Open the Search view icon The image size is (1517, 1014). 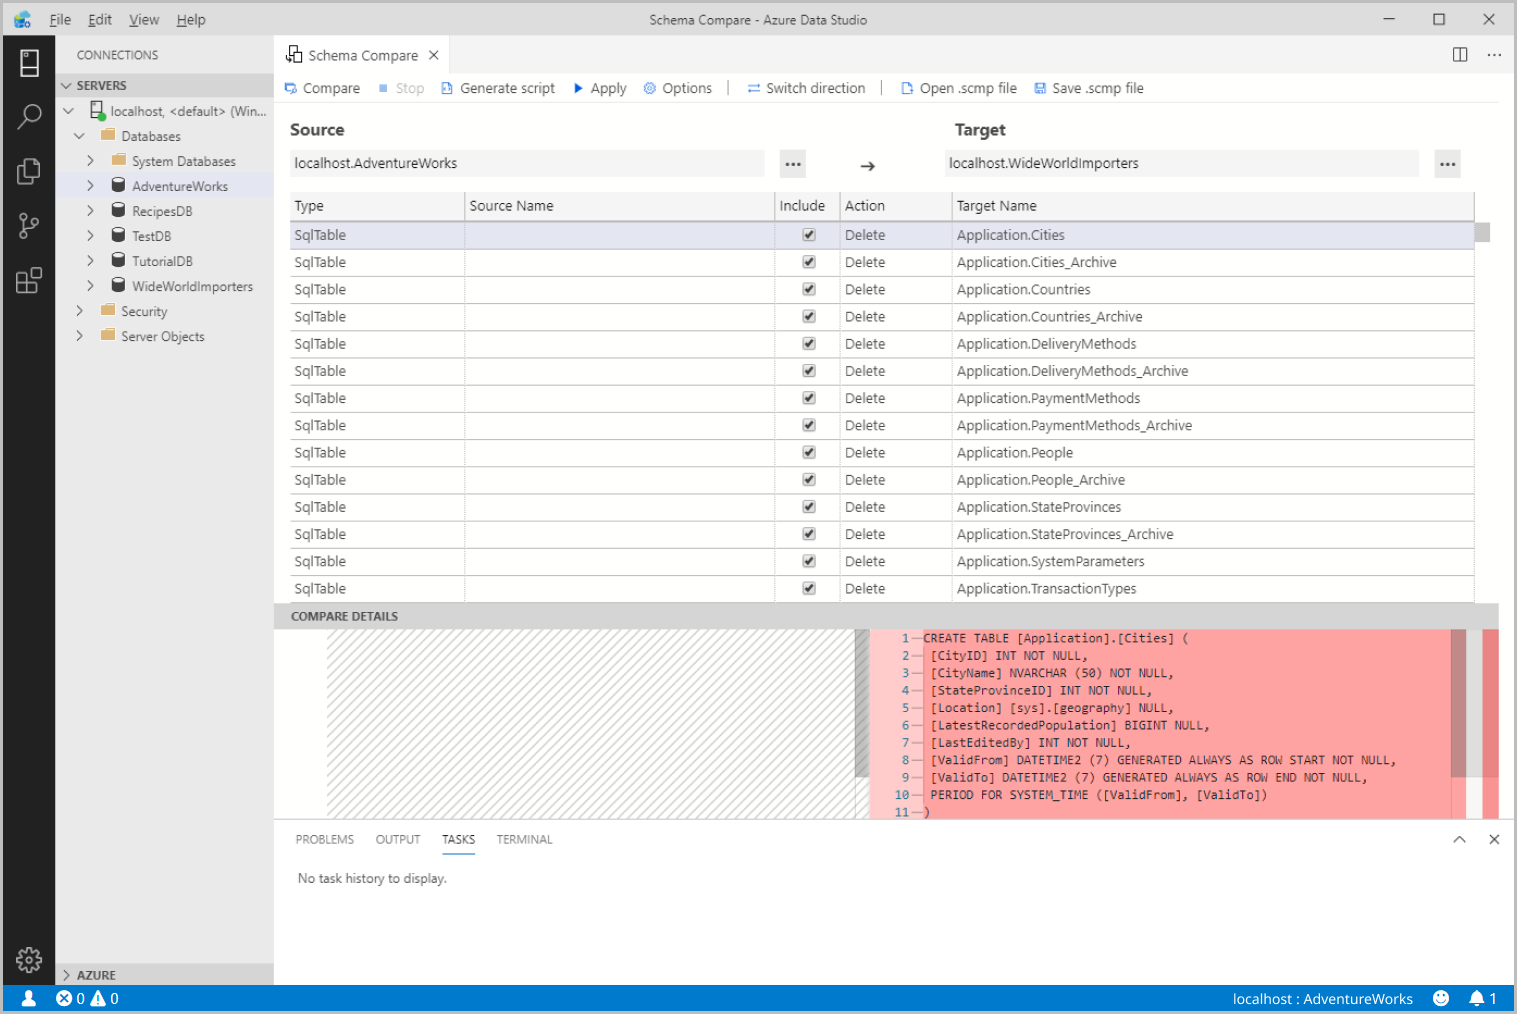click(29, 117)
